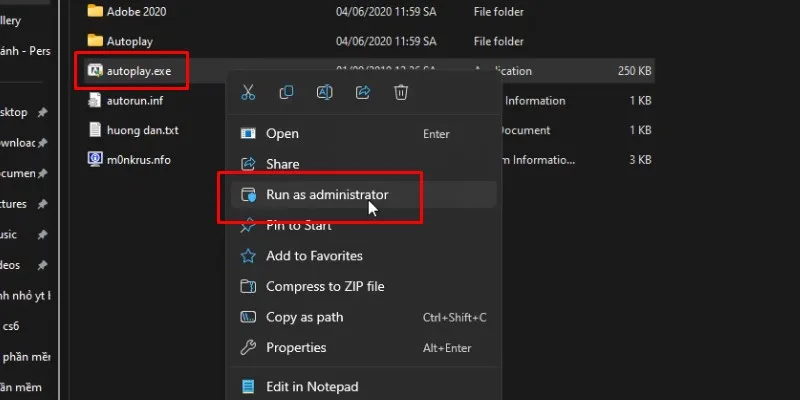Choose Edit in Notepad
The image size is (800, 400).
[363, 387]
